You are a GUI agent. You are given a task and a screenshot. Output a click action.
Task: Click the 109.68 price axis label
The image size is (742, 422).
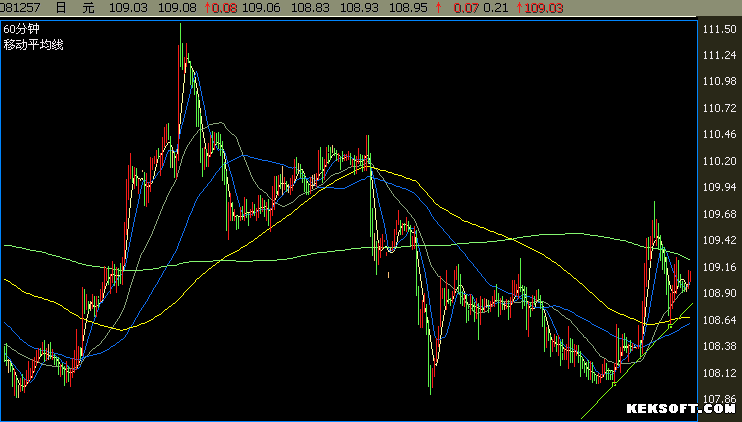(719, 214)
